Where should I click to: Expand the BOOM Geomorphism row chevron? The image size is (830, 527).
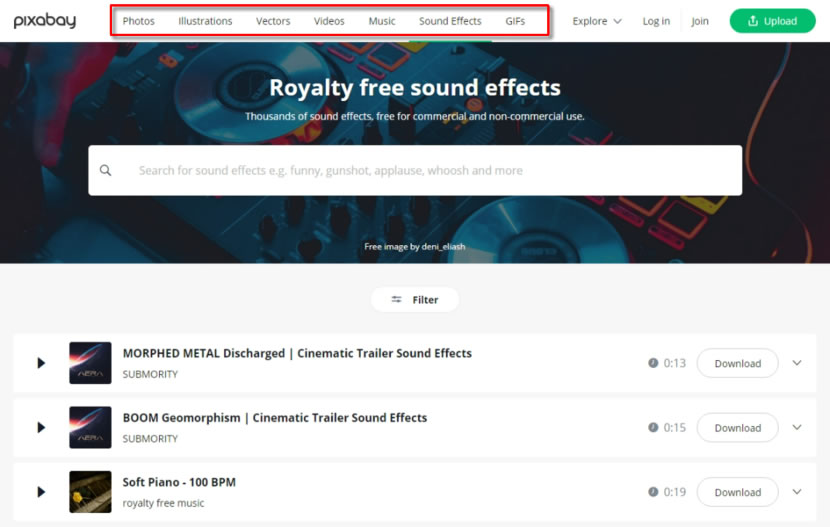(797, 428)
